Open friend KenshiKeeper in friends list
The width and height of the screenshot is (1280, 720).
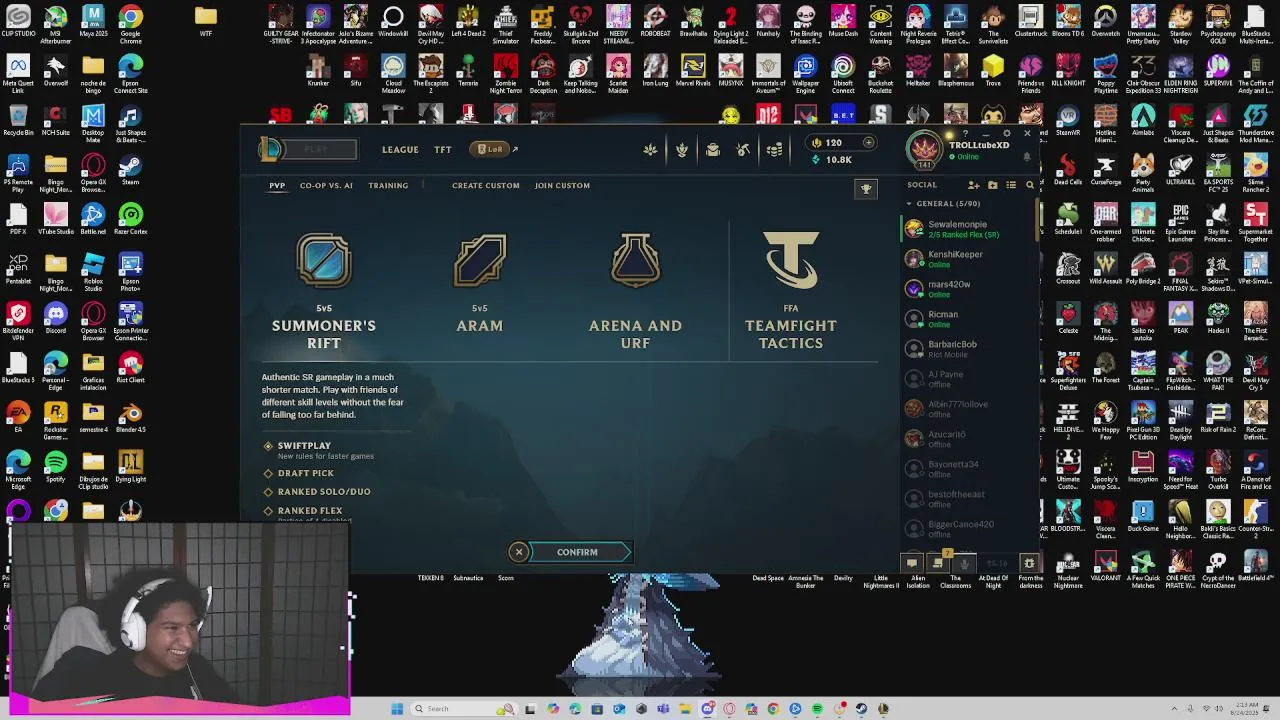[968, 259]
